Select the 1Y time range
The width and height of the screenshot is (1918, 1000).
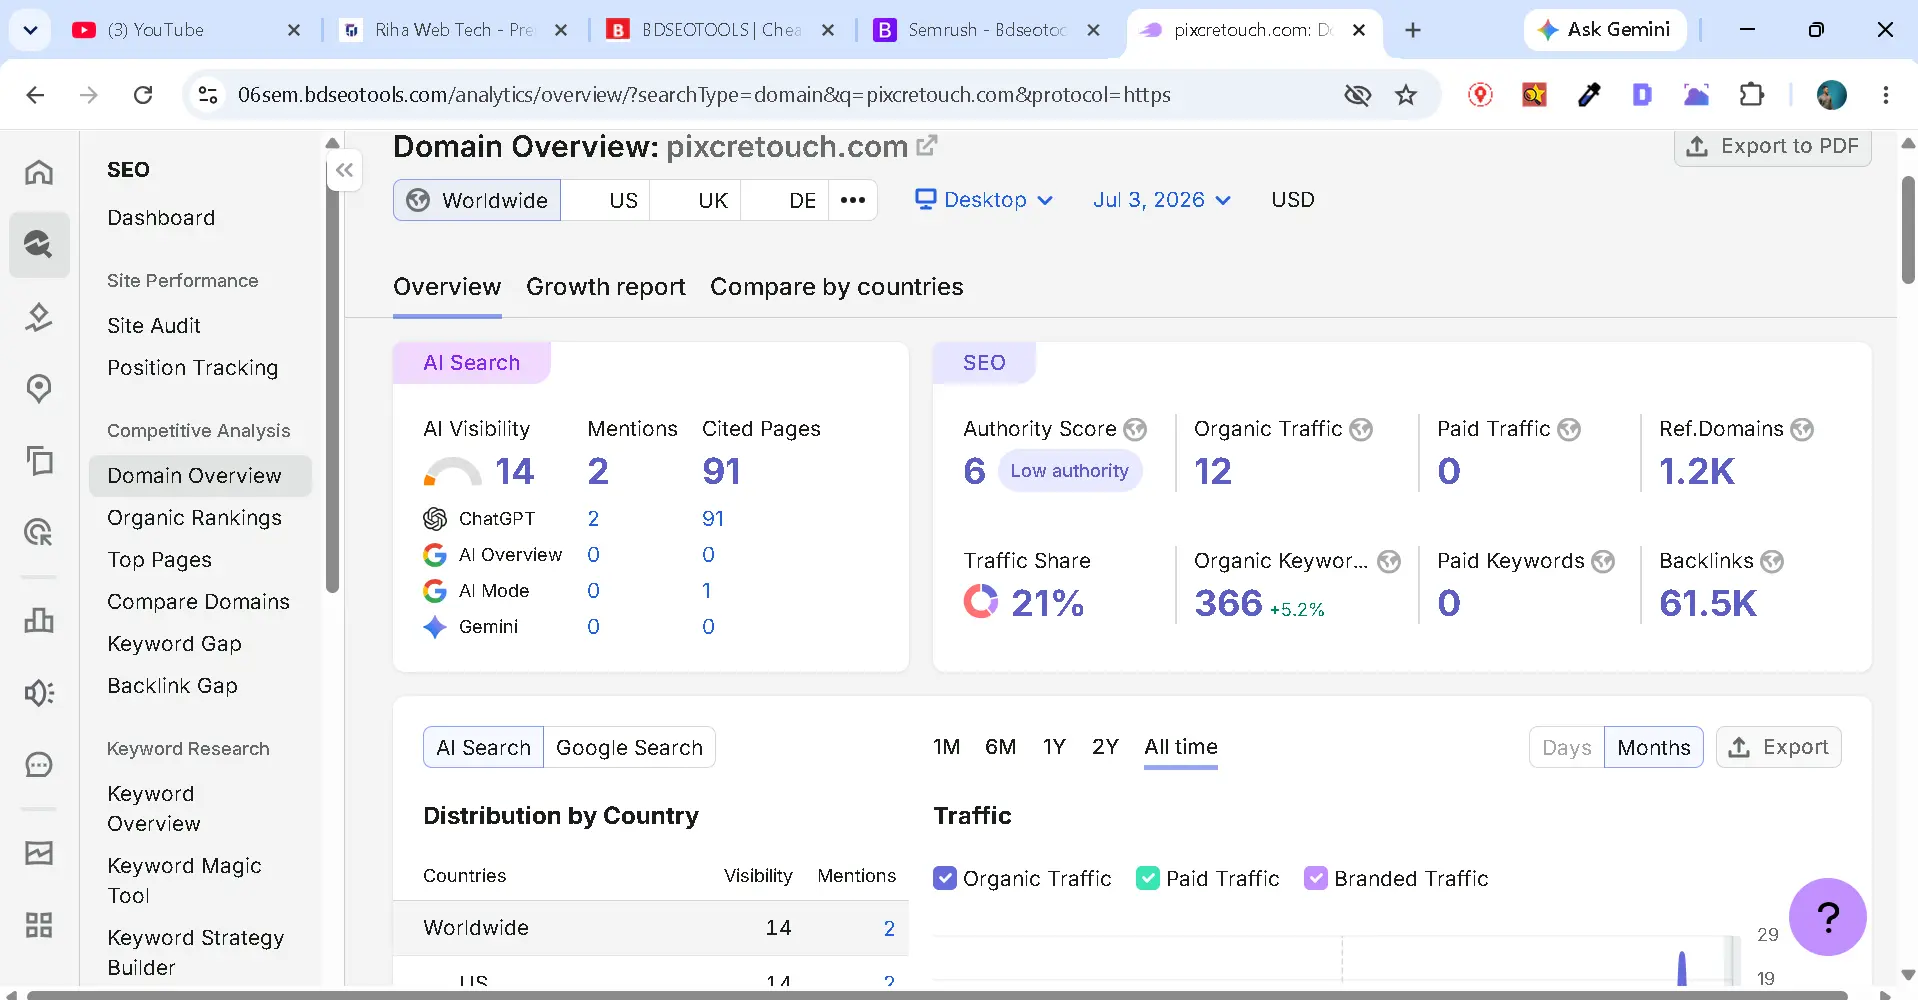[1054, 747]
